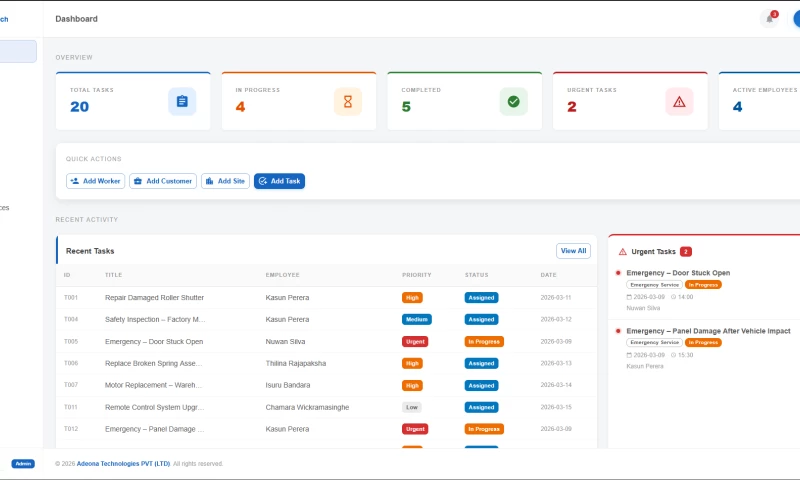Click task row T001 ID

(x=71, y=297)
